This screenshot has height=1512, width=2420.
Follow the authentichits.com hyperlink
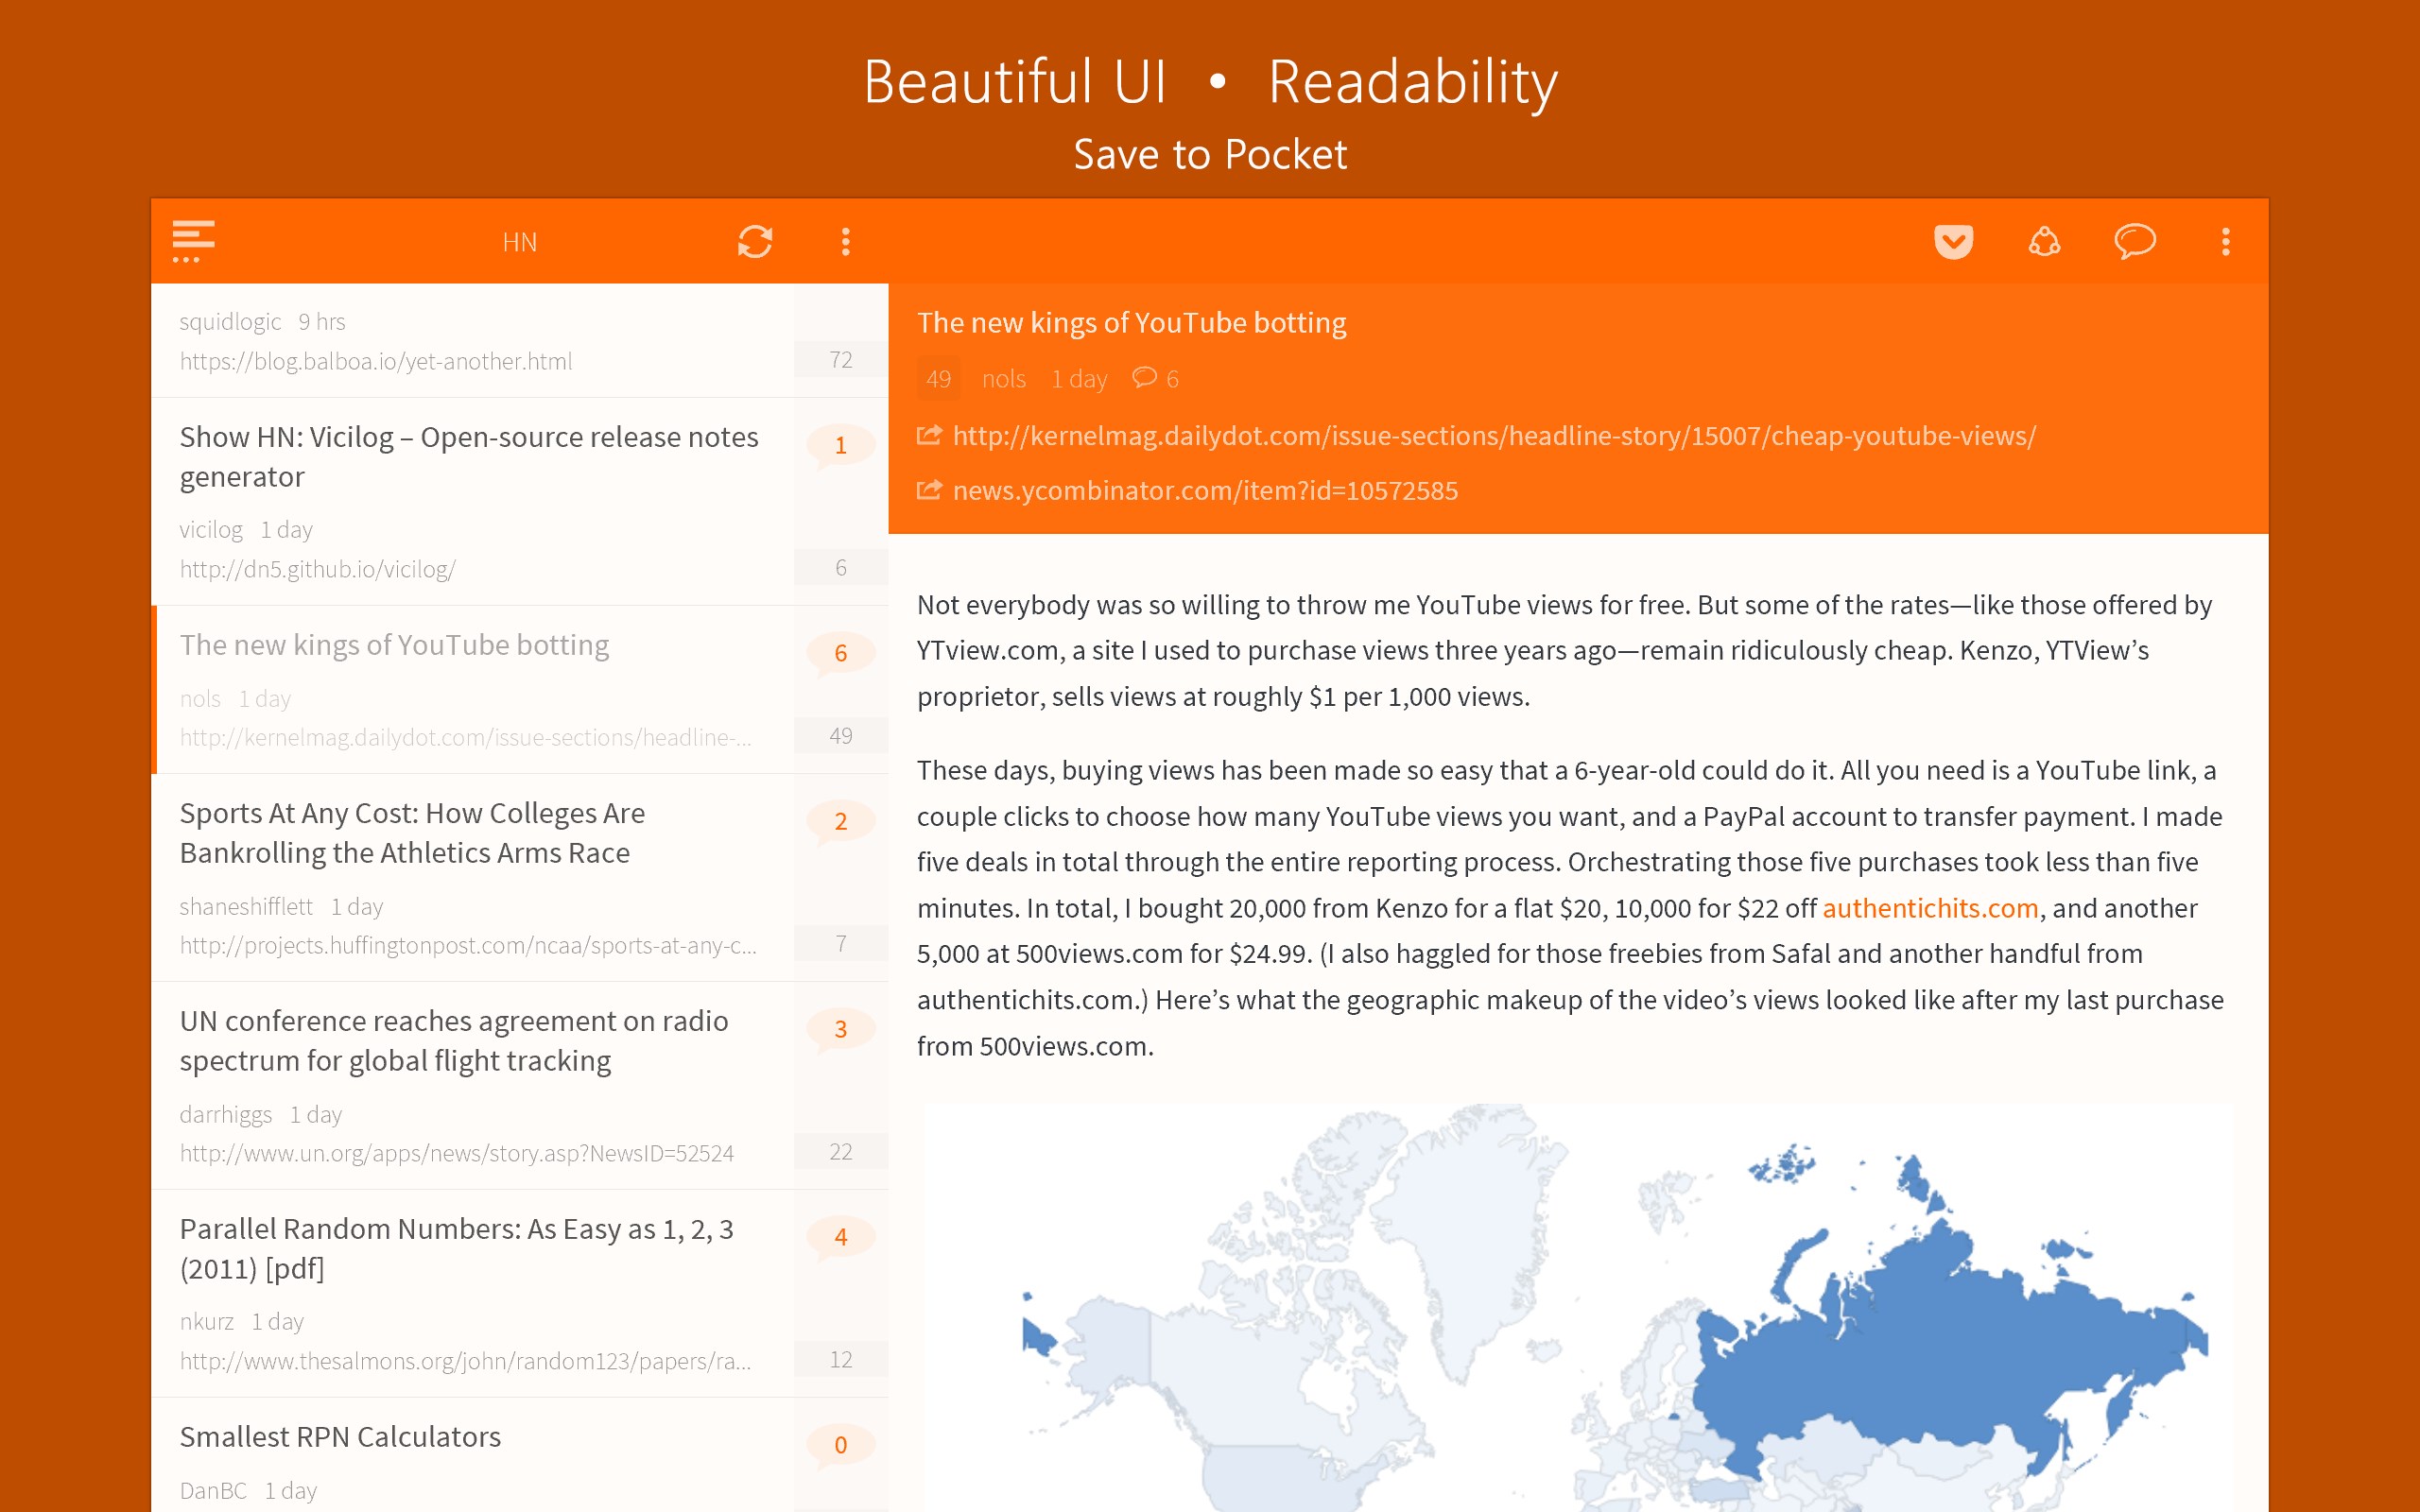coord(1929,908)
